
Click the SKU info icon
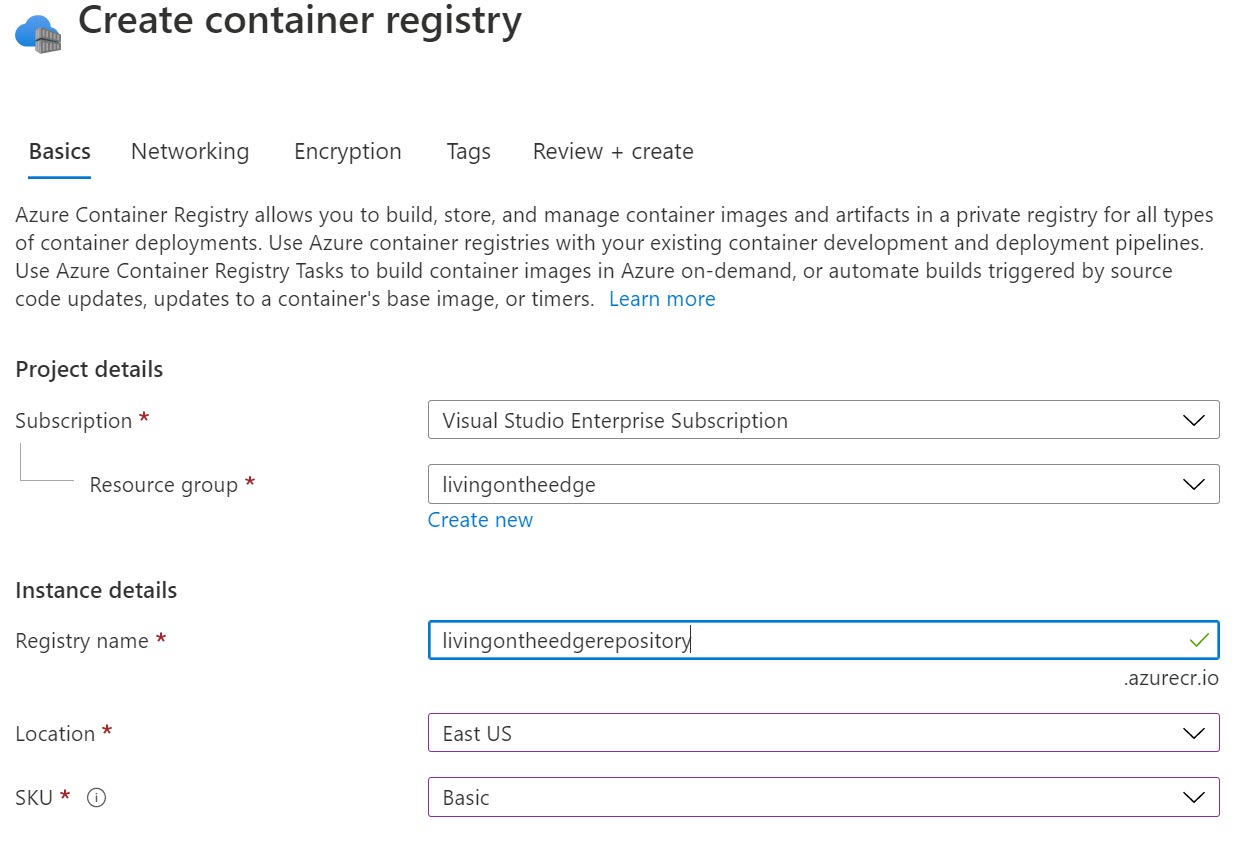coord(96,798)
